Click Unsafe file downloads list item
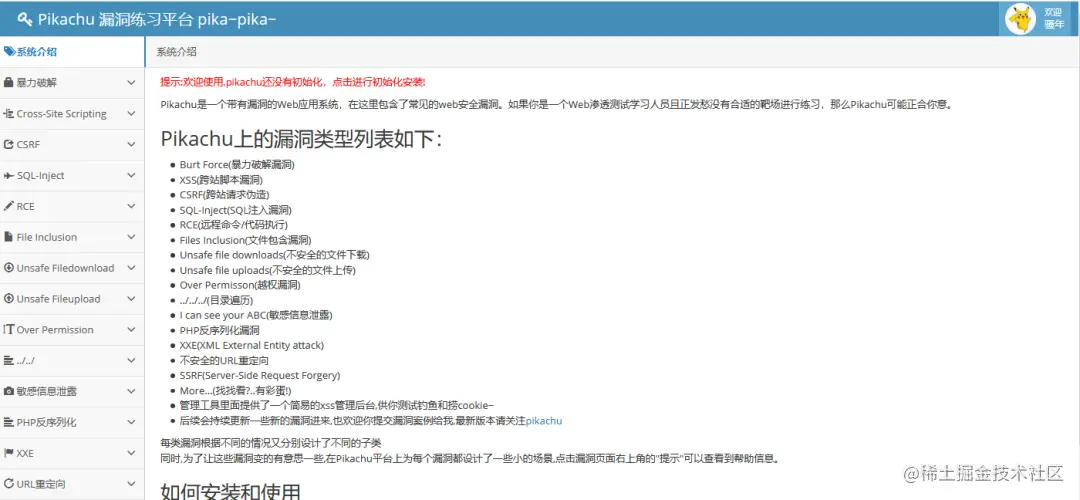This screenshot has width=1080, height=500. click(x=275, y=255)
